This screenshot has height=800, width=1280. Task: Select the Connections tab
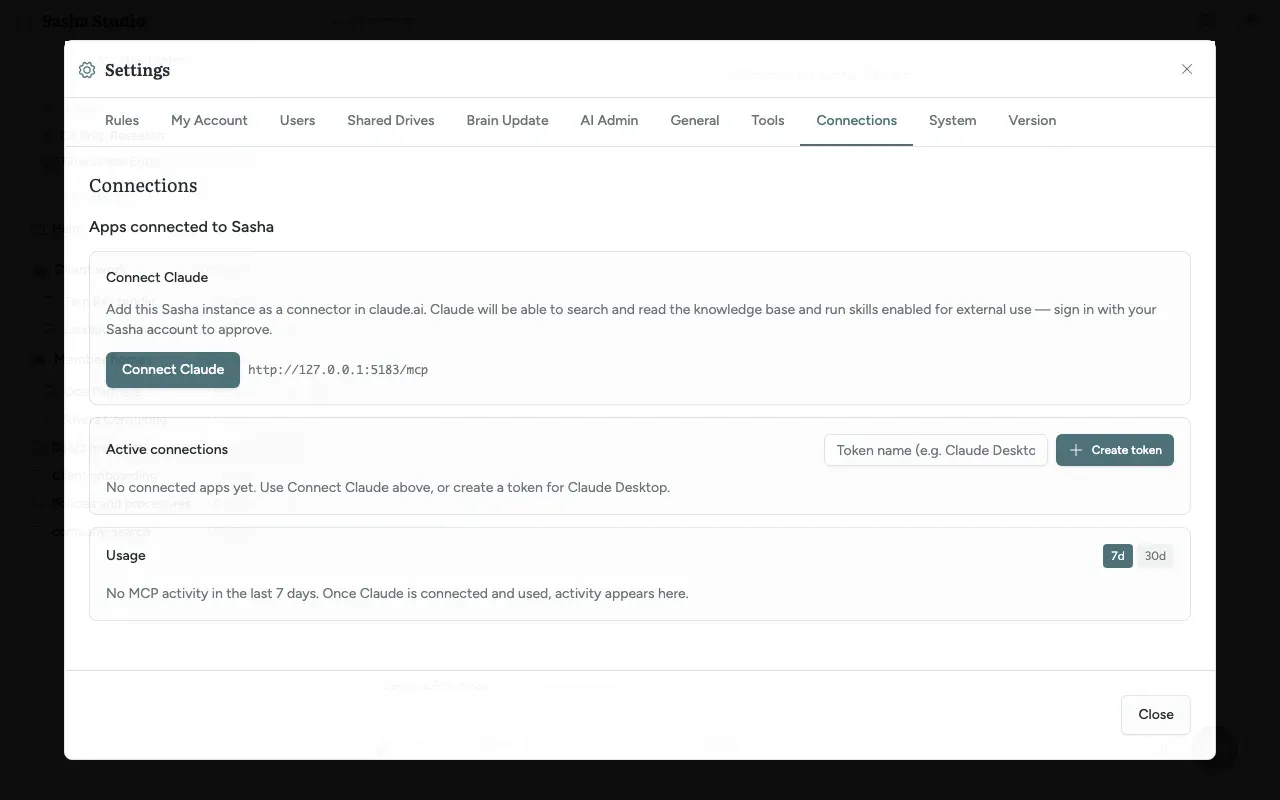coord(856,120)
